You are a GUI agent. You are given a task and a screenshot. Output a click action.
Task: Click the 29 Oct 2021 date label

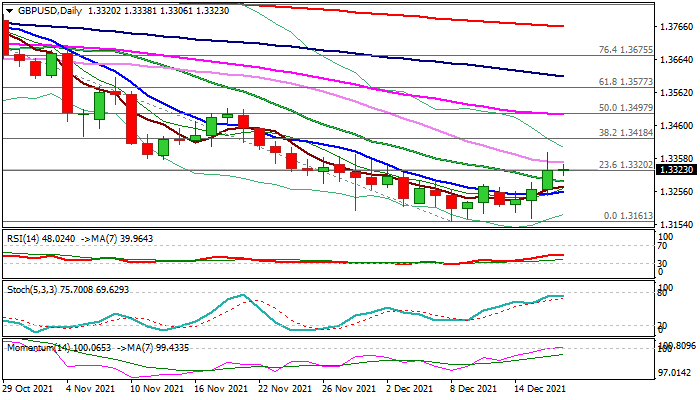[27, 389]
